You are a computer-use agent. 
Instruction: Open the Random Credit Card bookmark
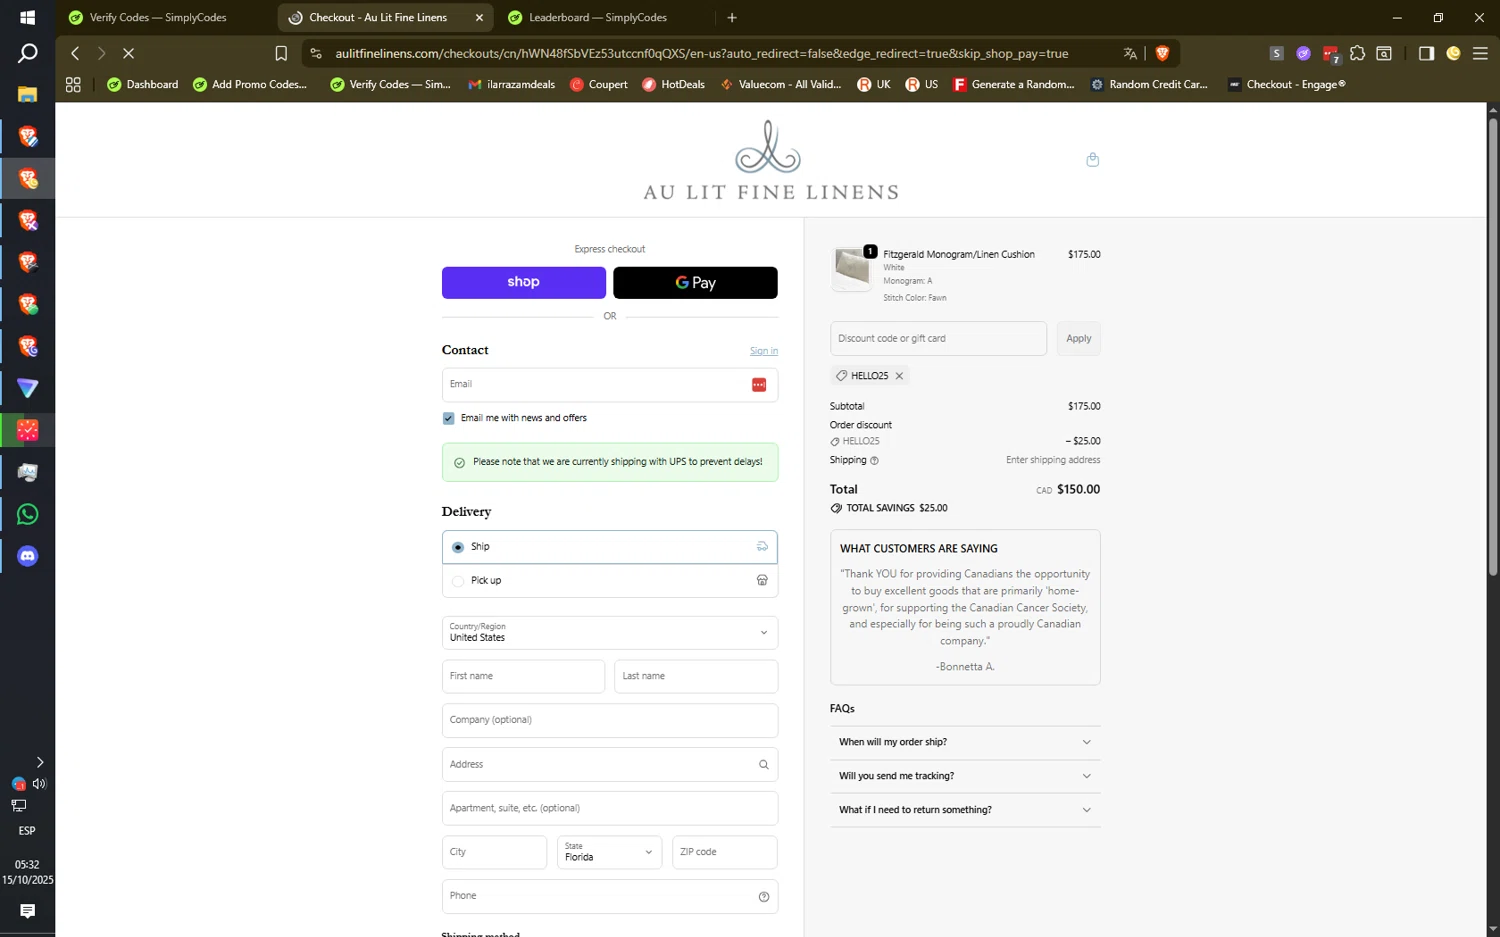1149,85
